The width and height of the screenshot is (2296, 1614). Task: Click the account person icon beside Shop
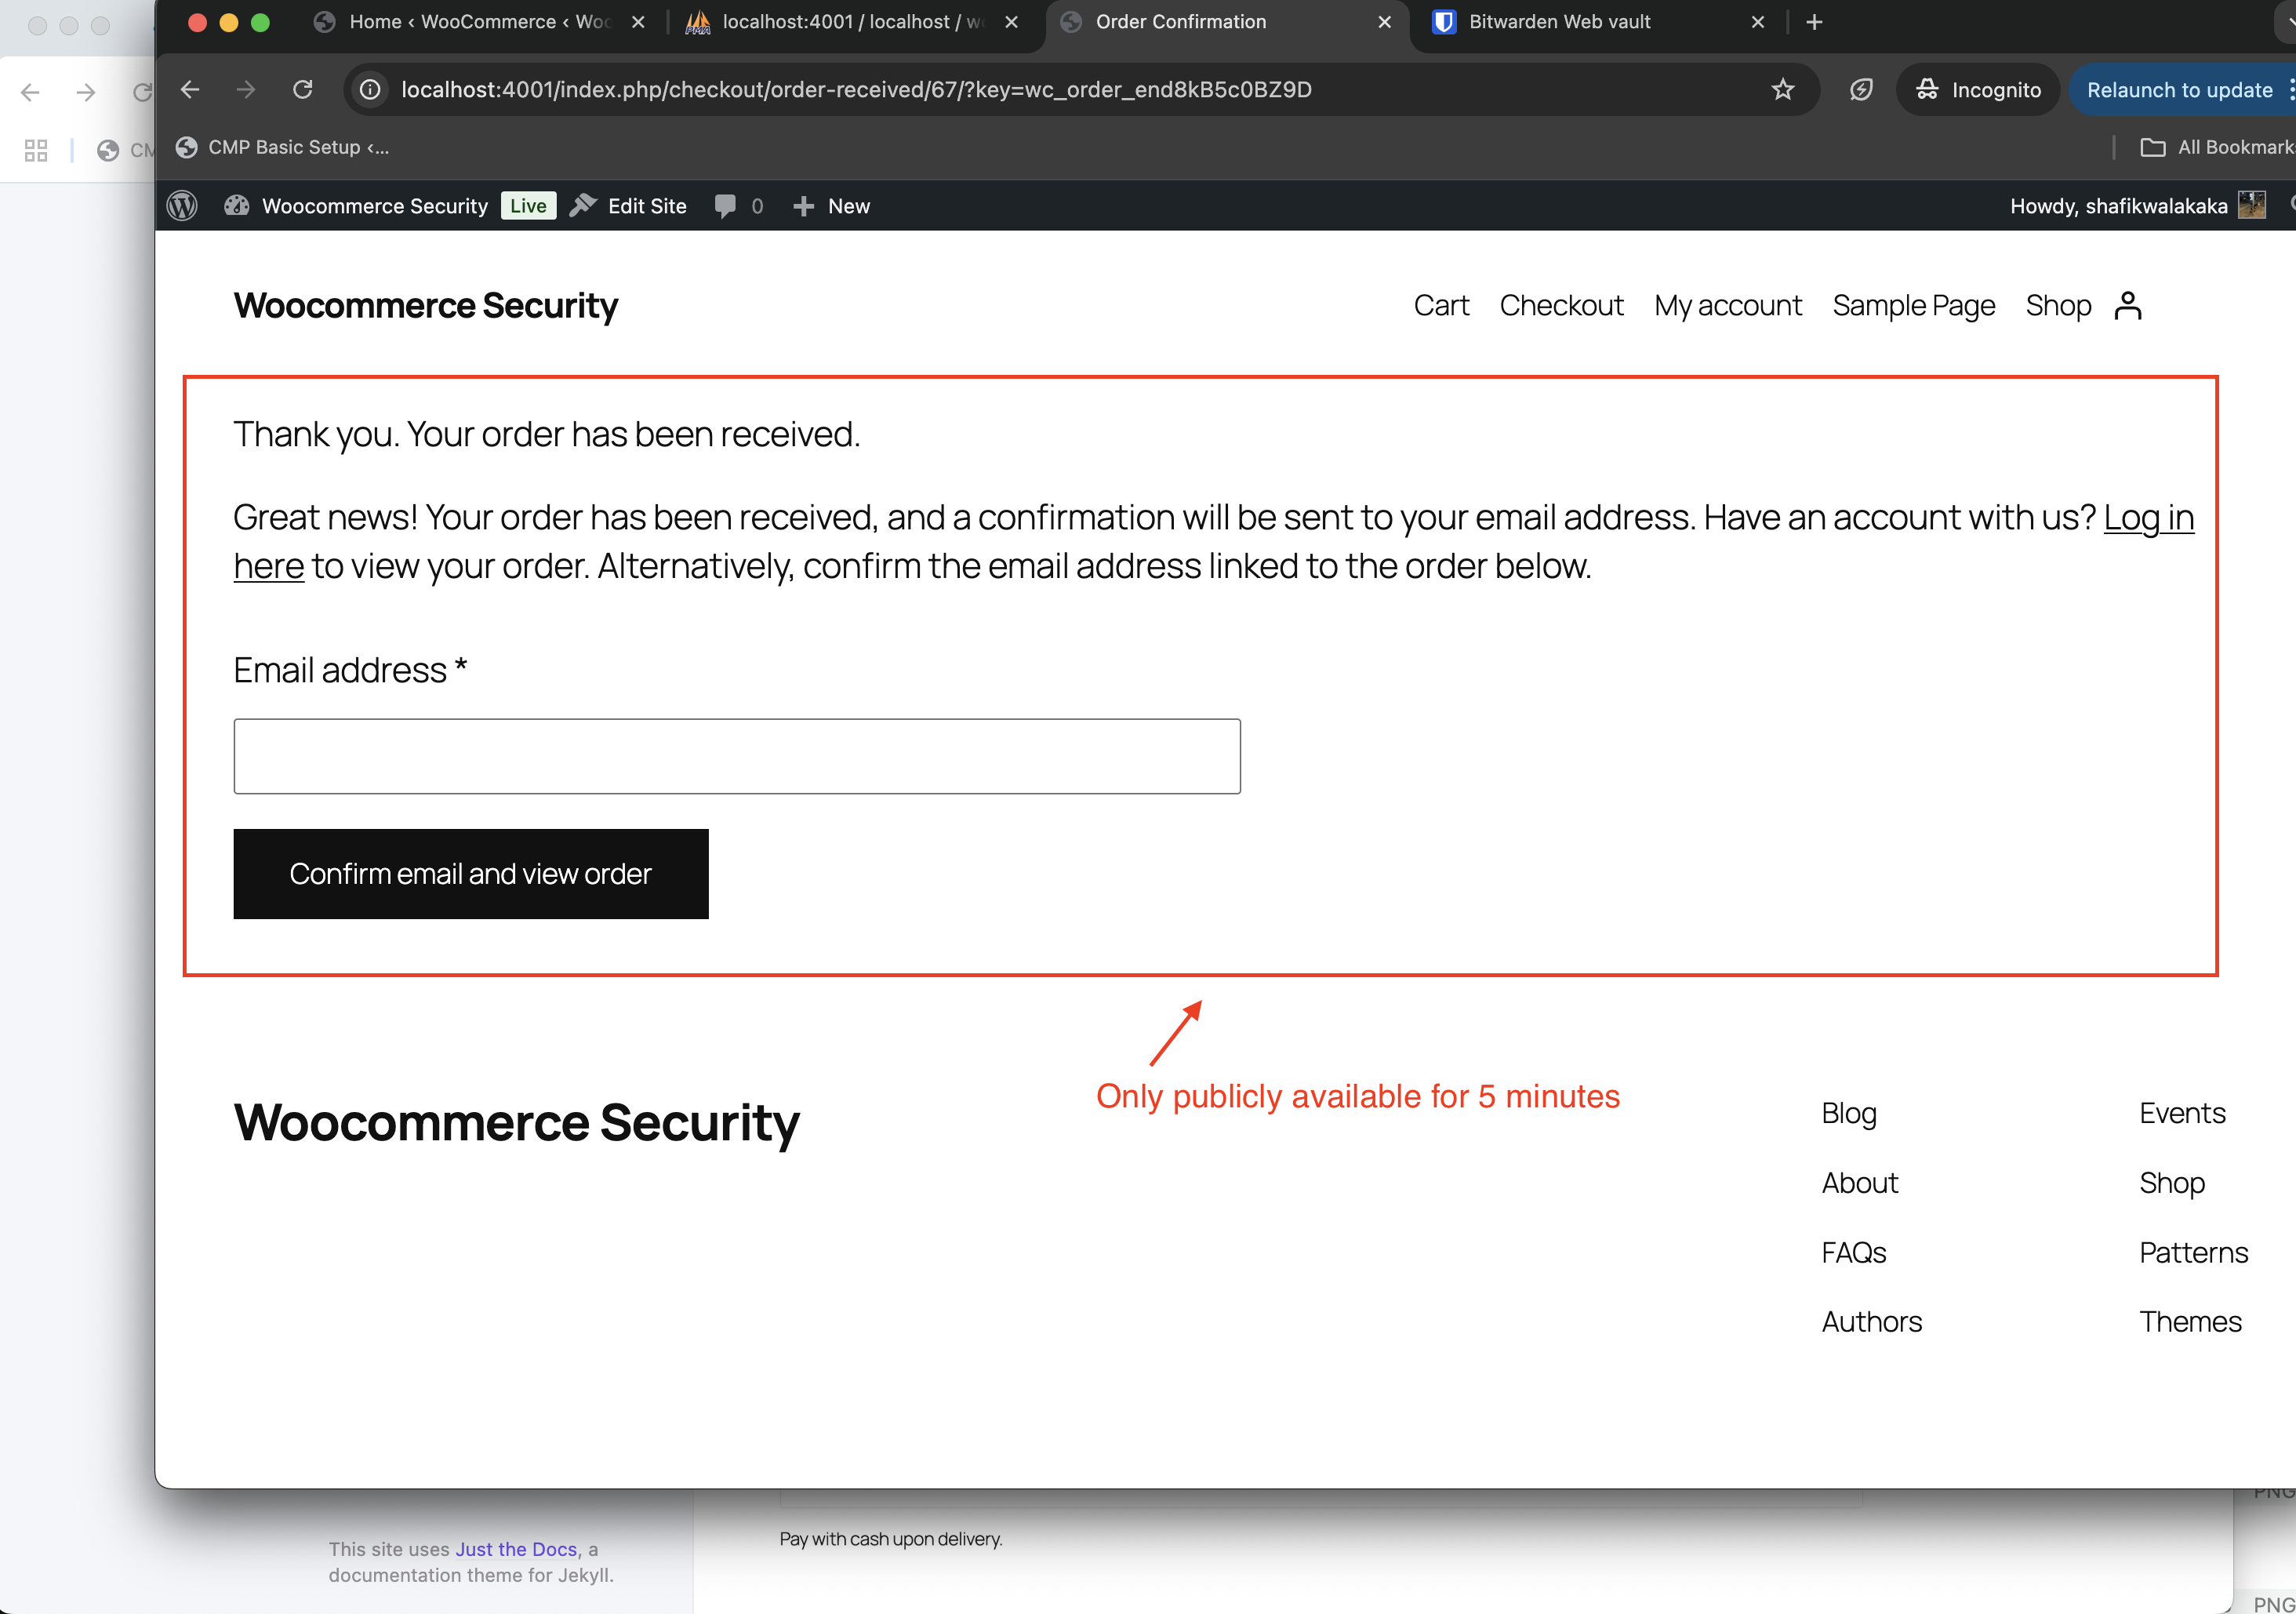click(x=2128, y=306)
